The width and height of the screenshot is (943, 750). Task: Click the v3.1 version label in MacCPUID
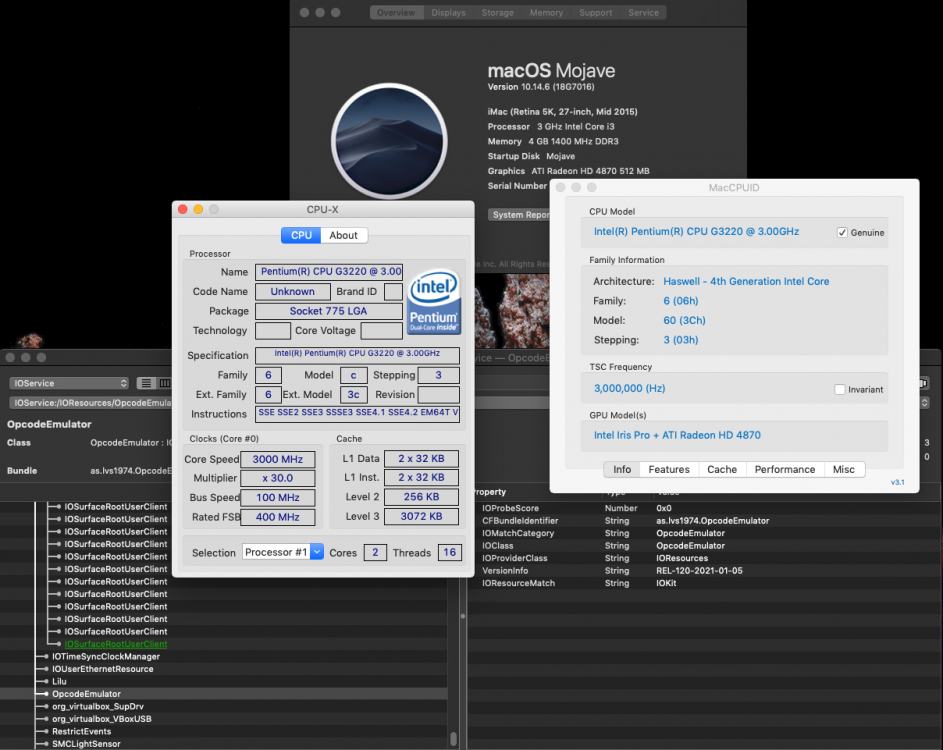point(897,482)
